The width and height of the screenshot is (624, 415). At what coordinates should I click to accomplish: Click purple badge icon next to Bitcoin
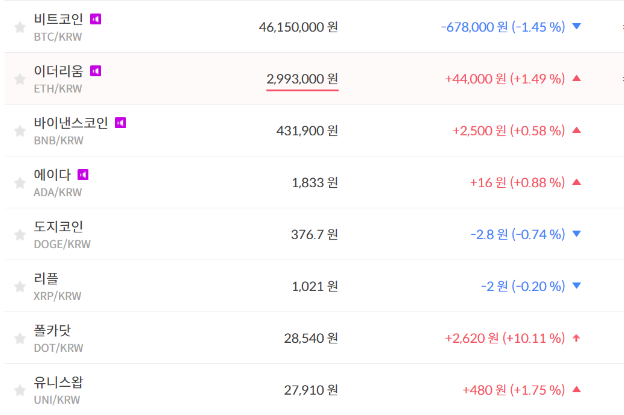click(x=95, y=19)
